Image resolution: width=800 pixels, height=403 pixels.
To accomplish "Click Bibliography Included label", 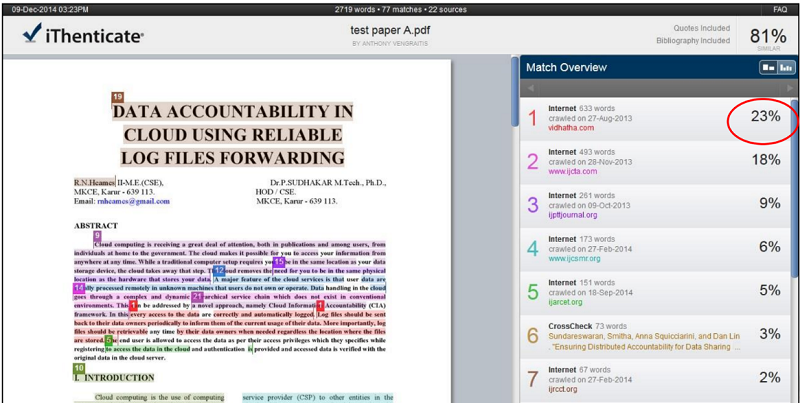I will click(693, 41).
